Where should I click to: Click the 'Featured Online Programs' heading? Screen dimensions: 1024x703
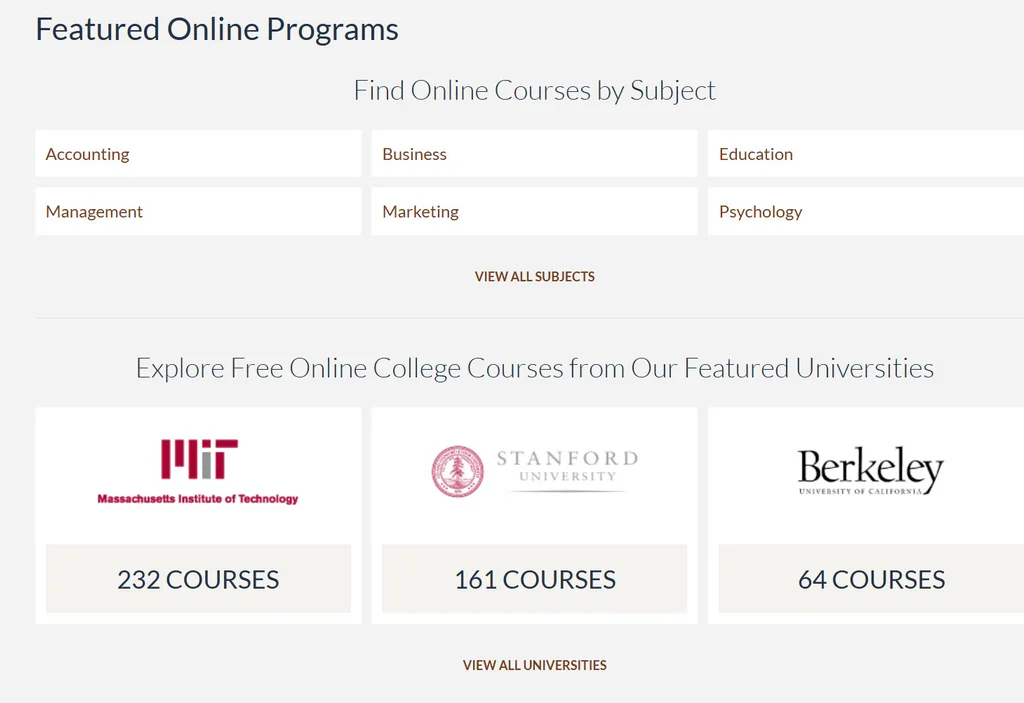tap(217, 29)
